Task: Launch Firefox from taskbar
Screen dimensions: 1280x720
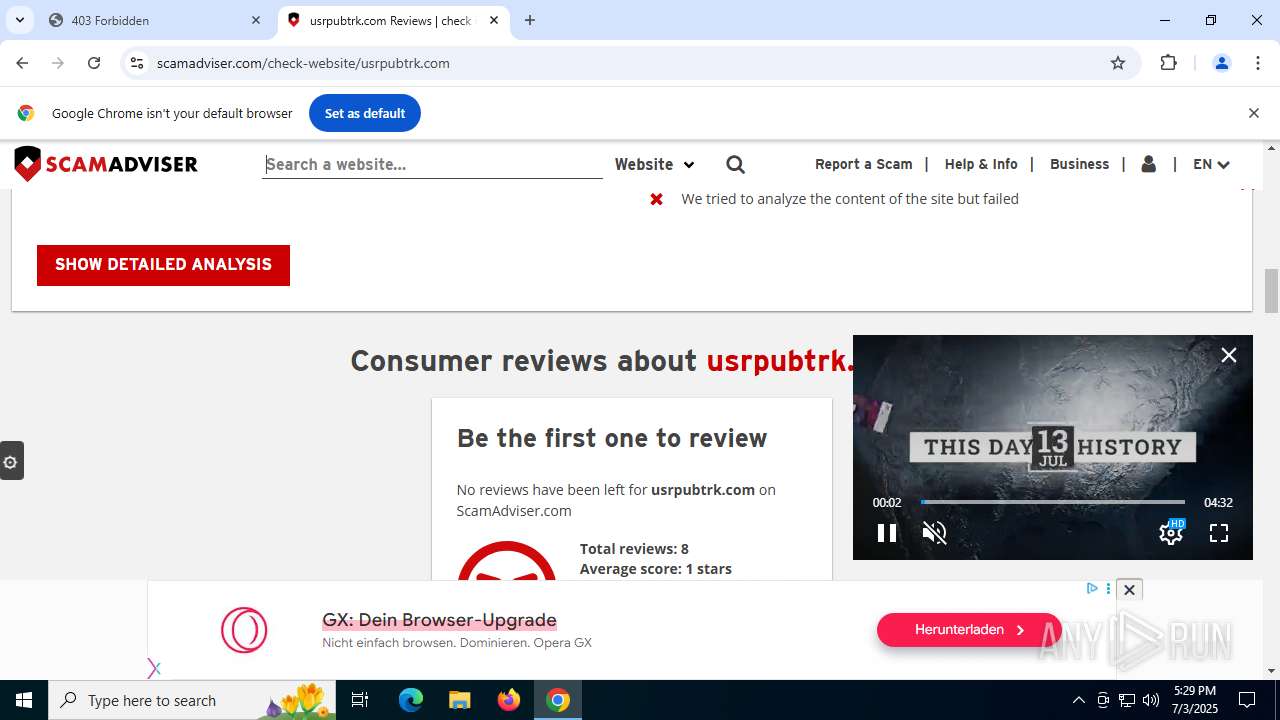Action: point(509,700)
